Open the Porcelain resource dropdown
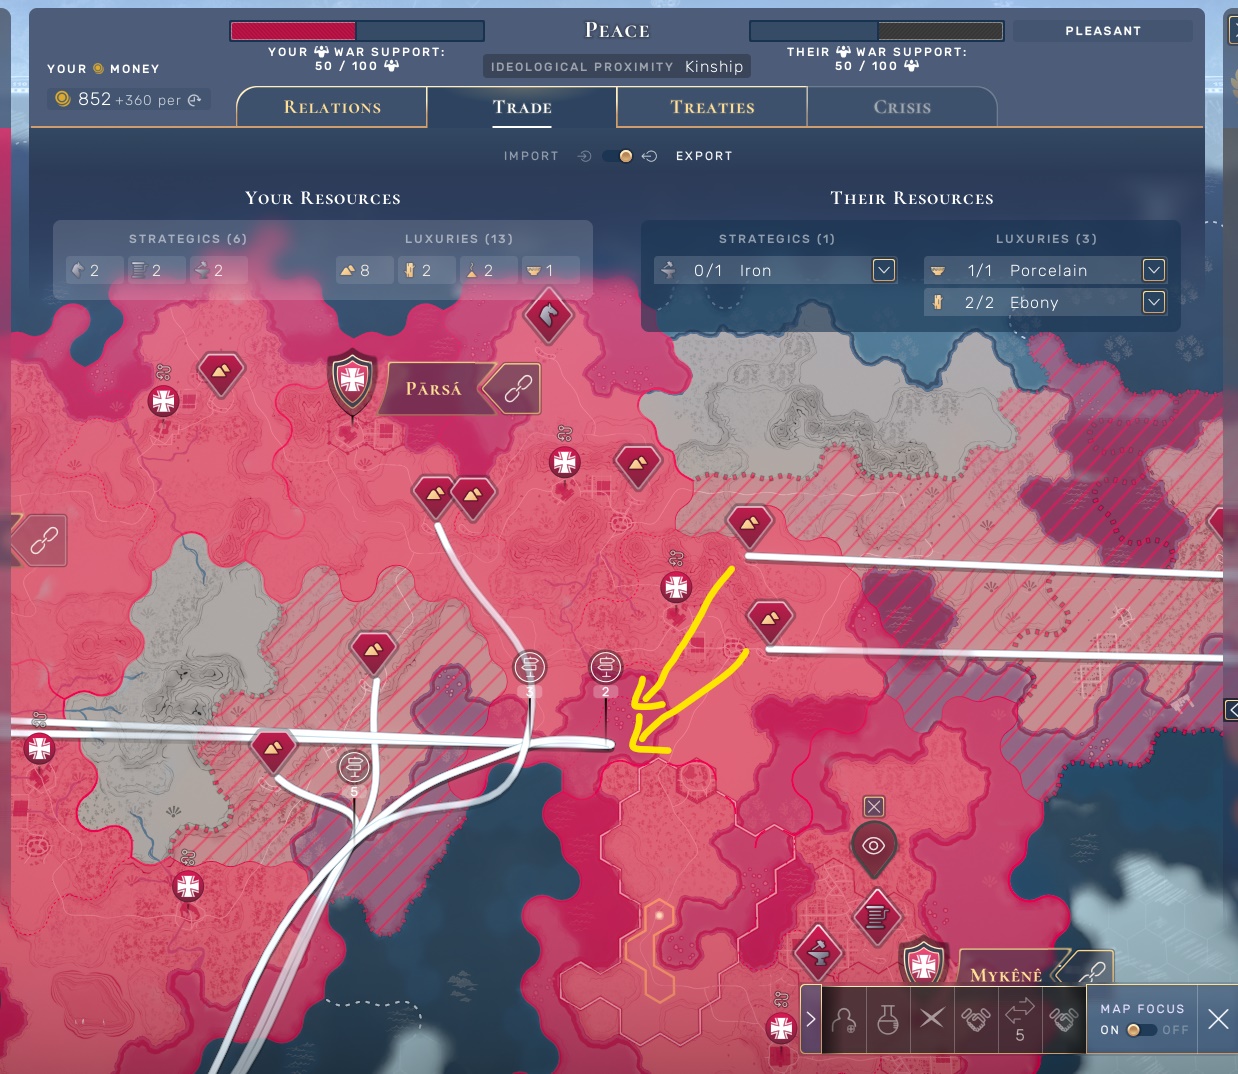 tap(1153, 270)
